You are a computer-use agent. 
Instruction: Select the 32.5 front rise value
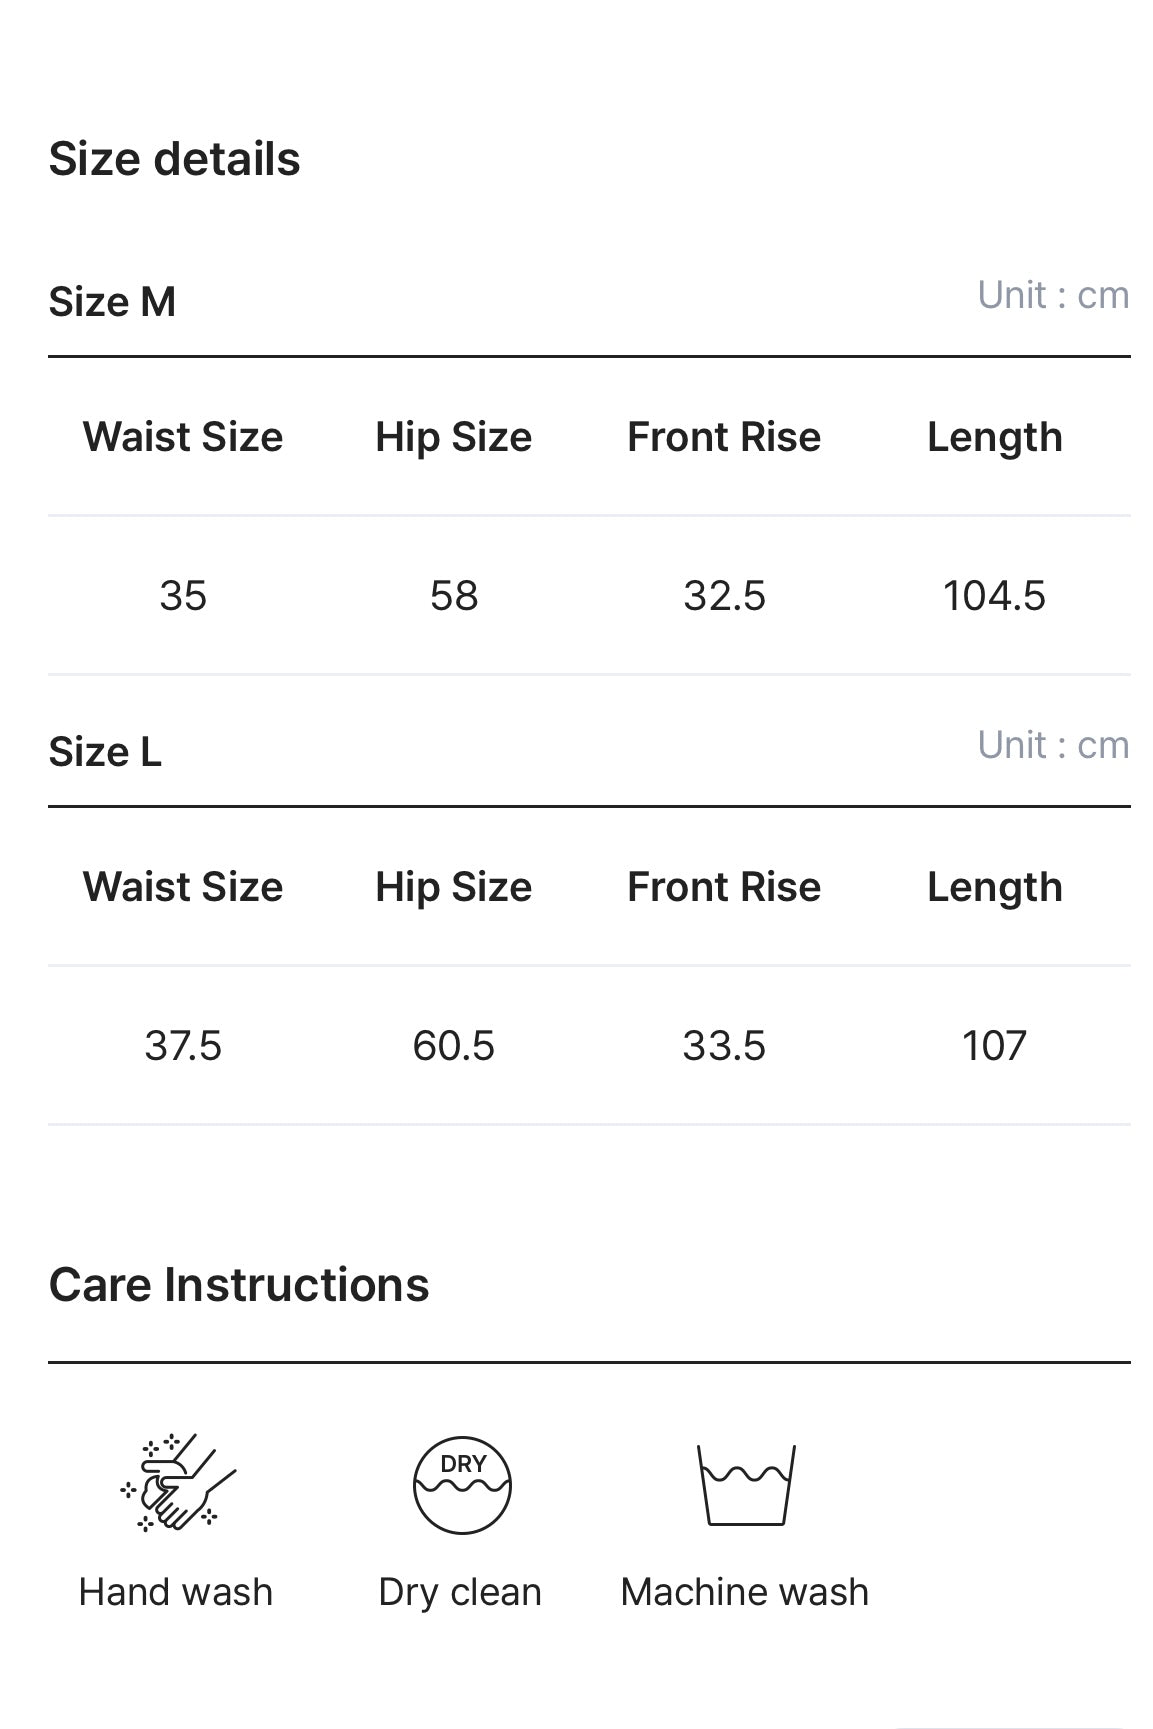(x=724, y=596)
